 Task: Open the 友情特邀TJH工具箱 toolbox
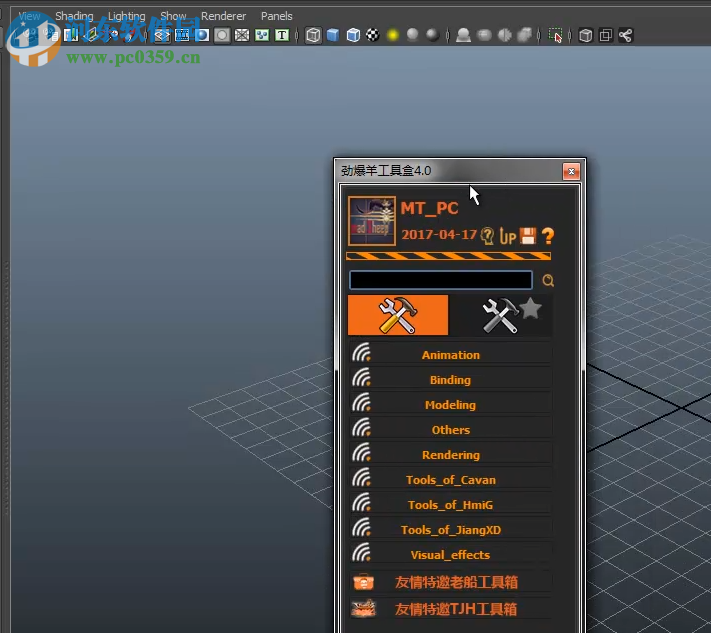tap(450, 609)
